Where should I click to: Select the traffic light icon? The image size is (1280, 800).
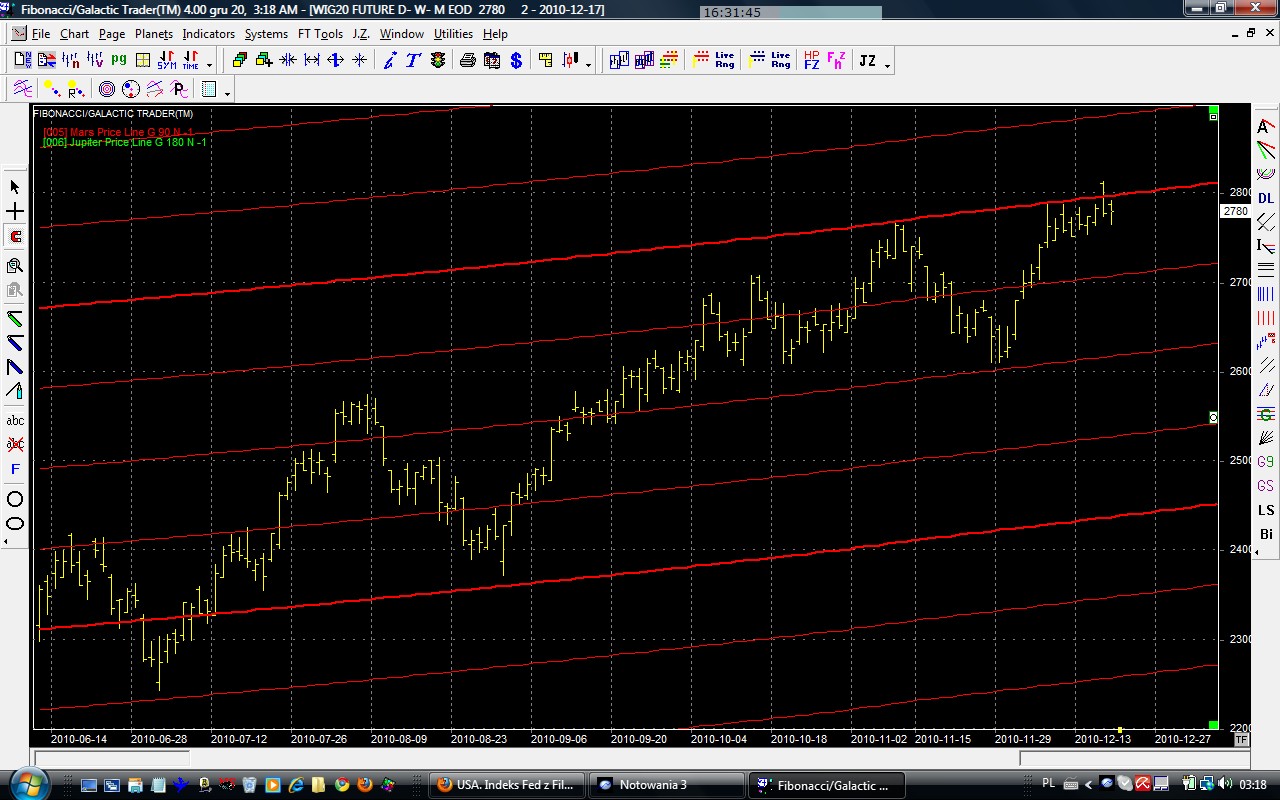point(438,61)
